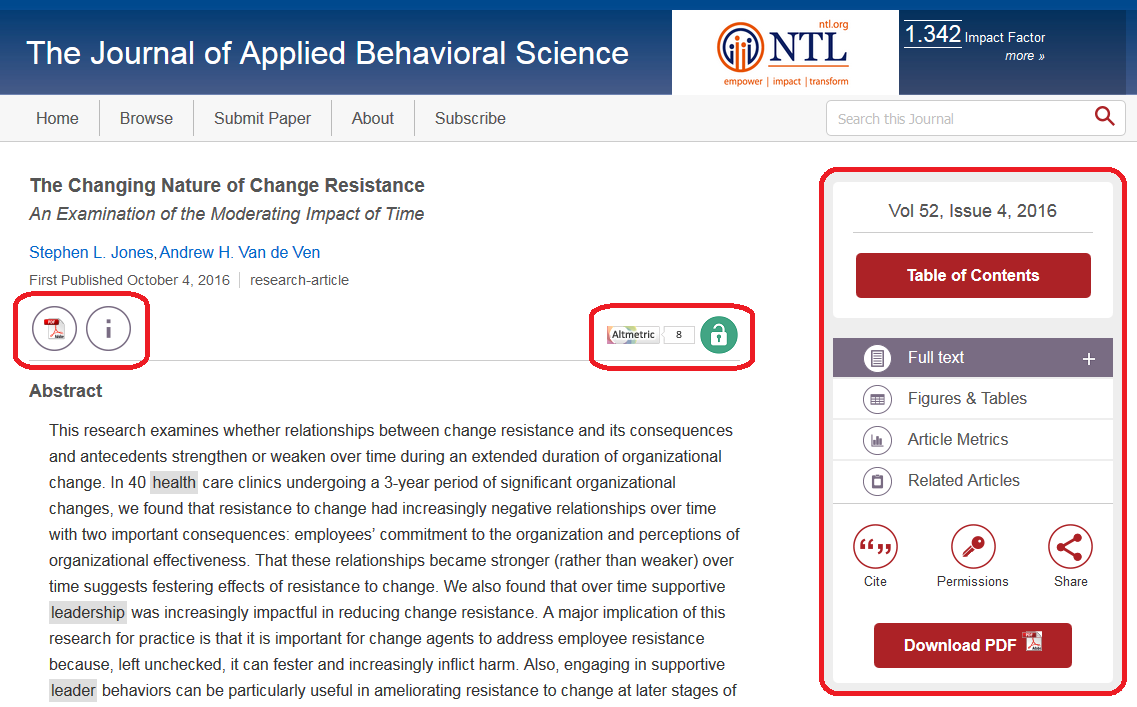Open the Figures & Tables section
Image resolution: width=1137 pixels, height=707 pixels.
click(966, 399)
